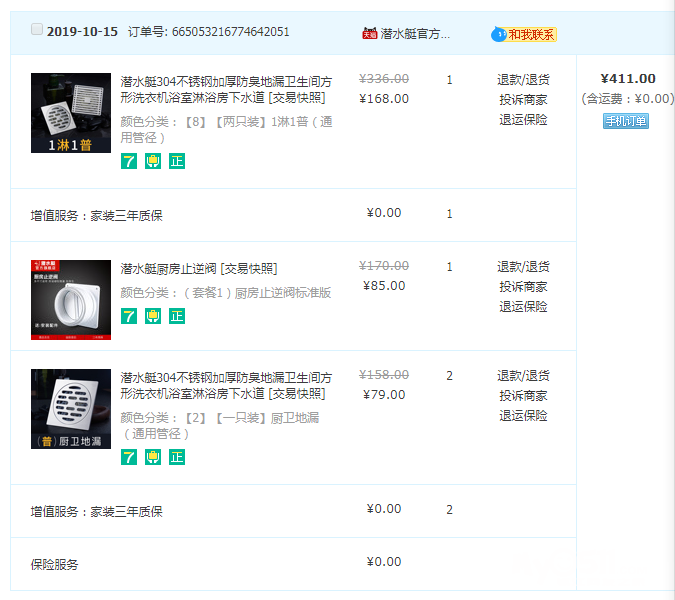The image size is (675, 600).
Task: Click the 7-day return icon under 厨房止逆阀
Action: click(129, 316)
